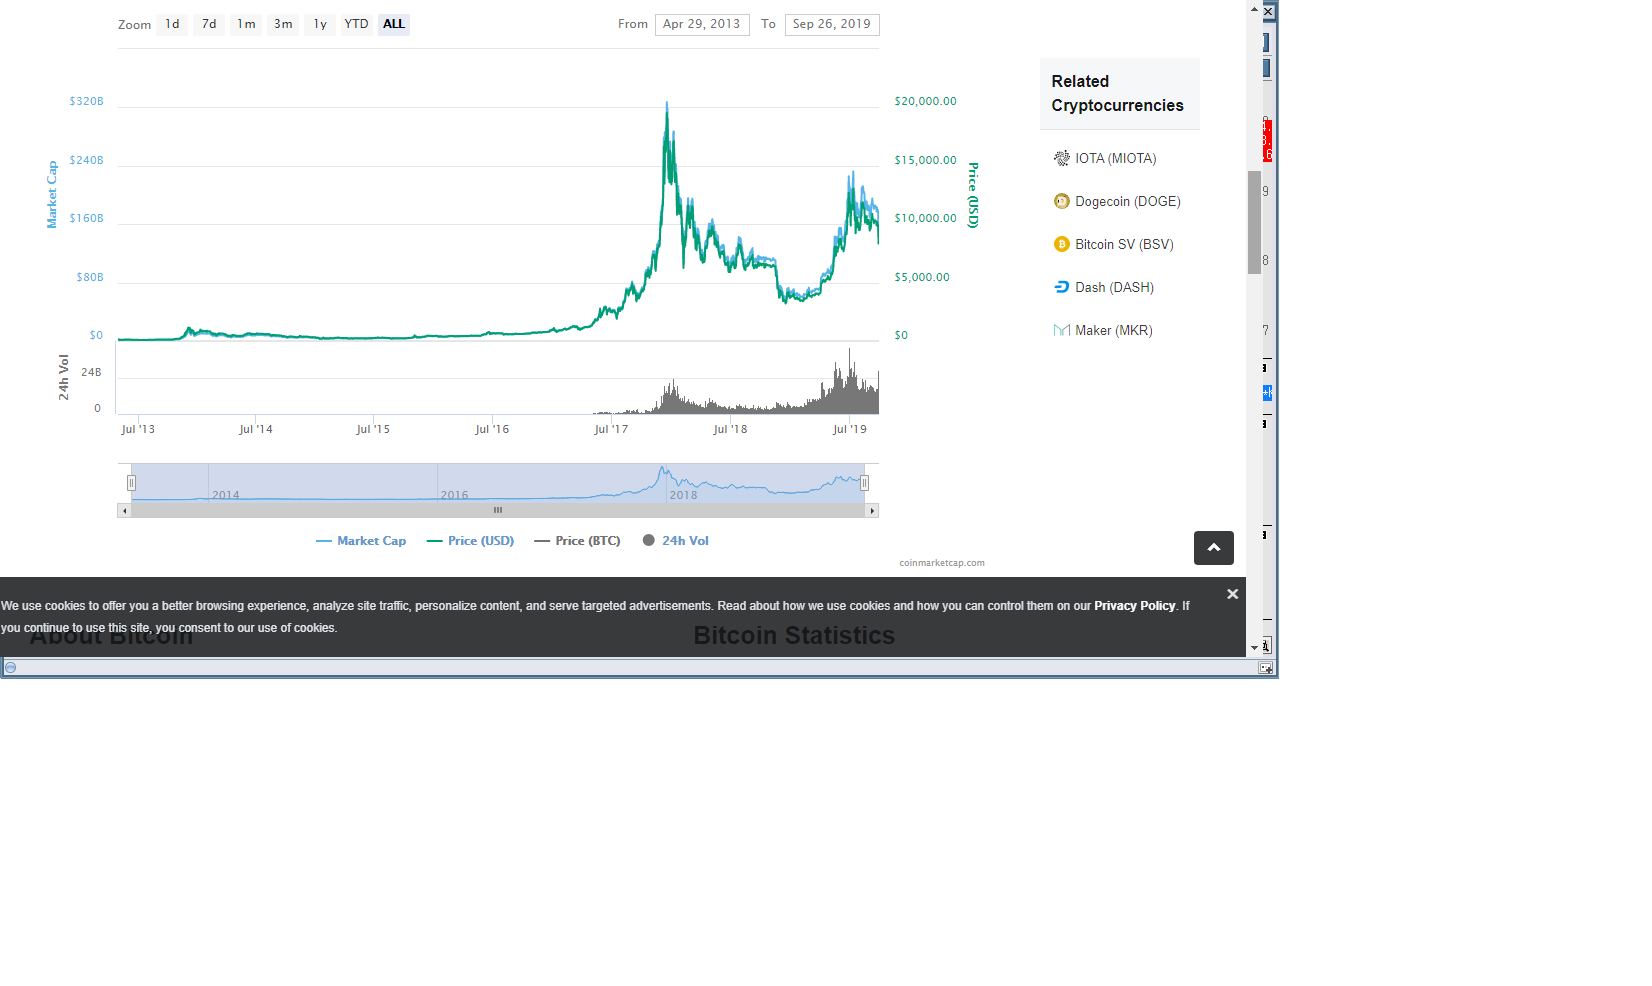Edit the From date field
This screenshot has height=986, width=1652.
click(702, 24)
